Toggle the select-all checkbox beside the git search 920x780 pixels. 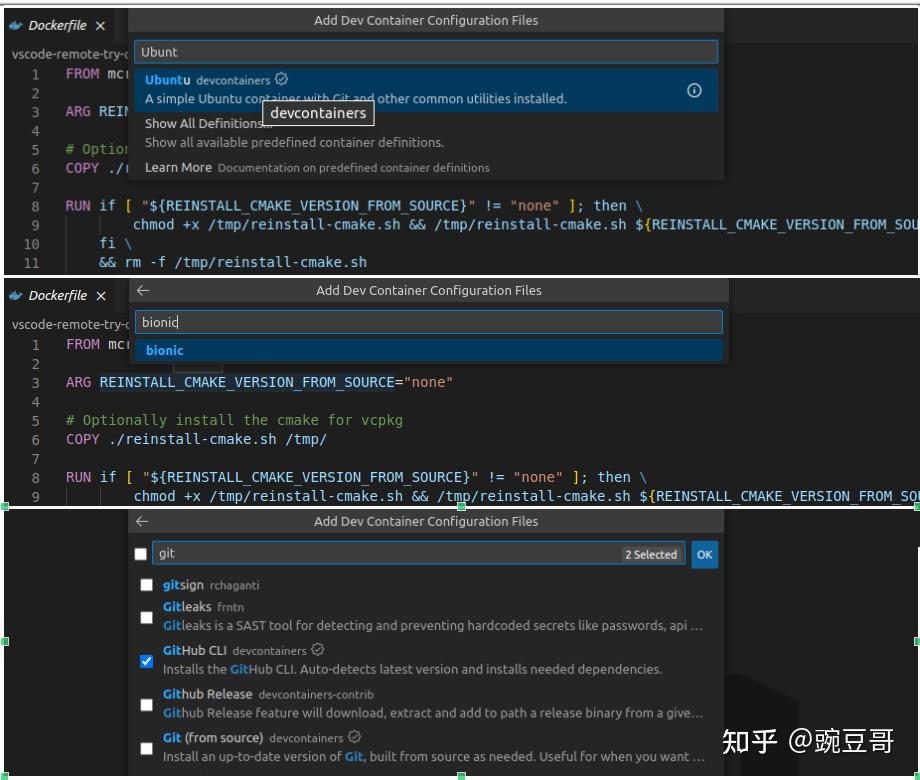[x=142, y=553]
